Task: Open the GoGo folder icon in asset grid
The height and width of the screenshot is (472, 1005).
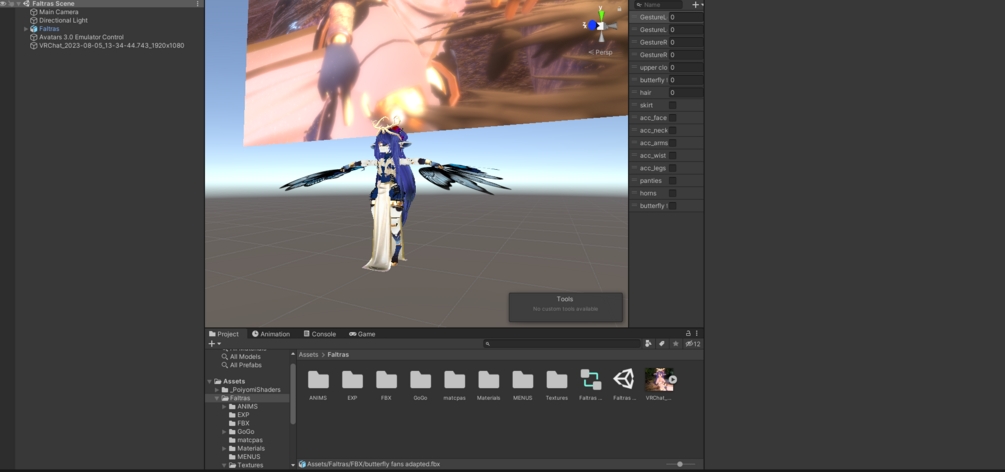Action: (x=420, y=380)
